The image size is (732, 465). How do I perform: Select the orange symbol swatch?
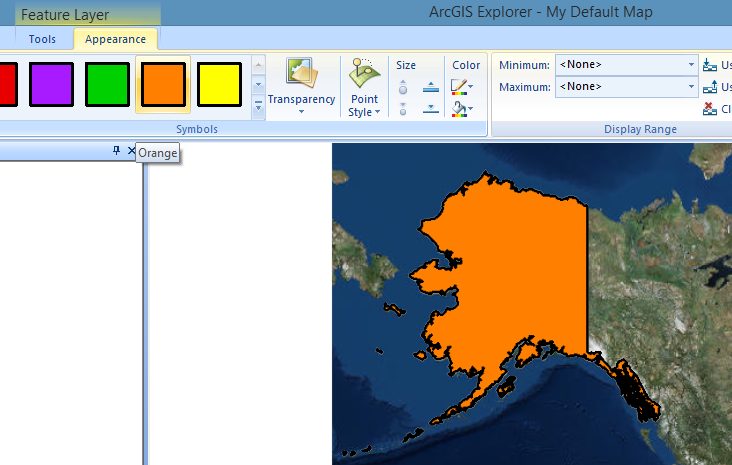click(163, 85)
